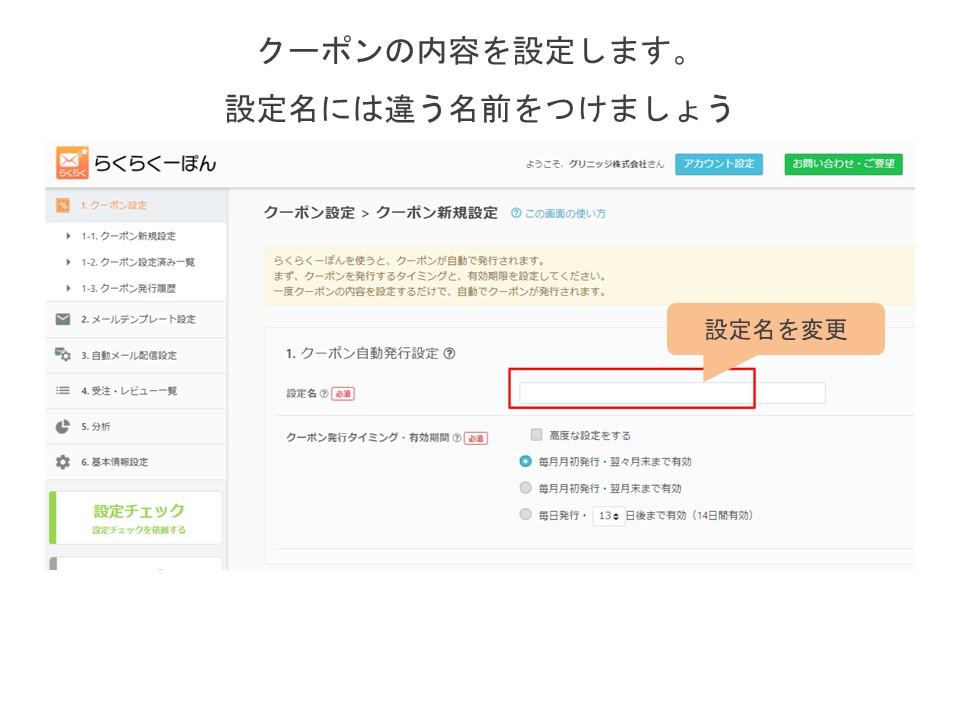This screenshot has width=960, height=720.
Task: Select 毎月月初発行・翌々月末まで有効 radio option
Action: (x=526, y=462)
